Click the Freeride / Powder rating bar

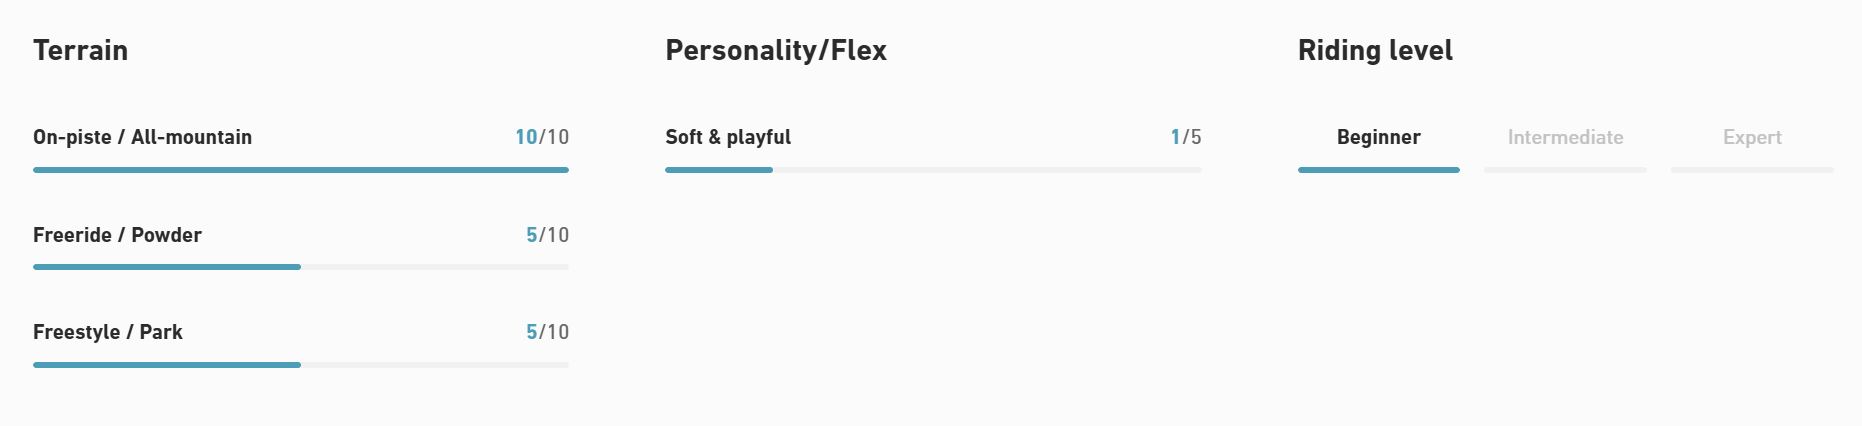click(x=300, y=267)
